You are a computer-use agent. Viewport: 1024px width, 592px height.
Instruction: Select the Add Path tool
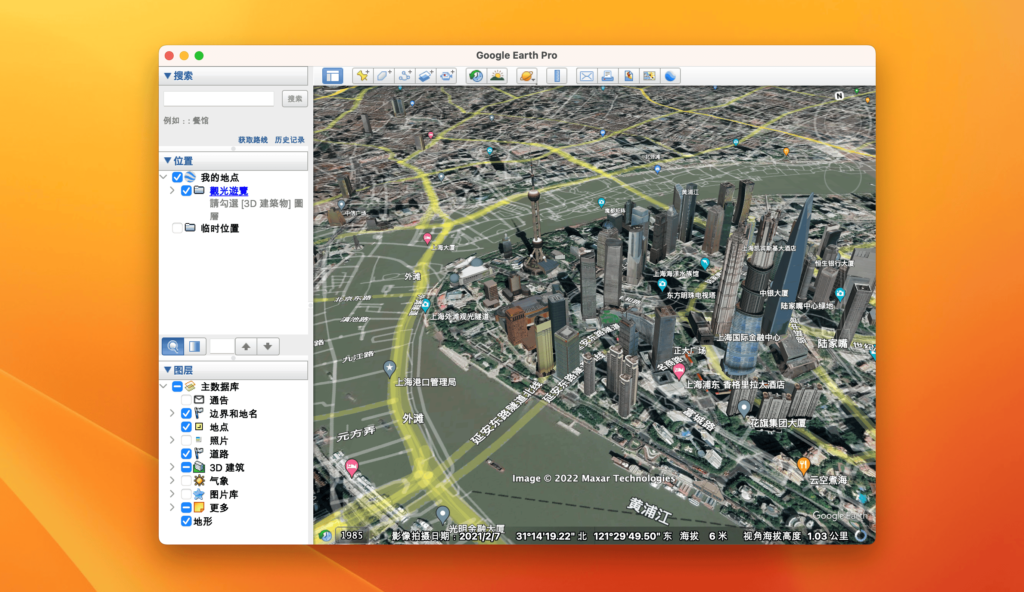[x=402, y=75]
